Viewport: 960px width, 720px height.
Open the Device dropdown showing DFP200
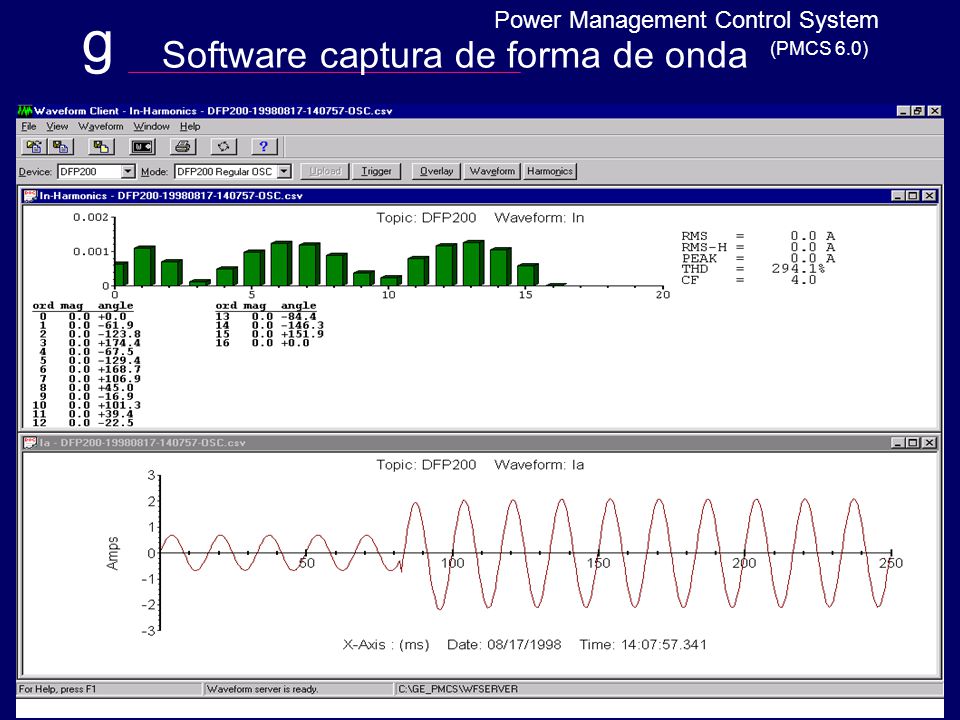tap(127, 172)
